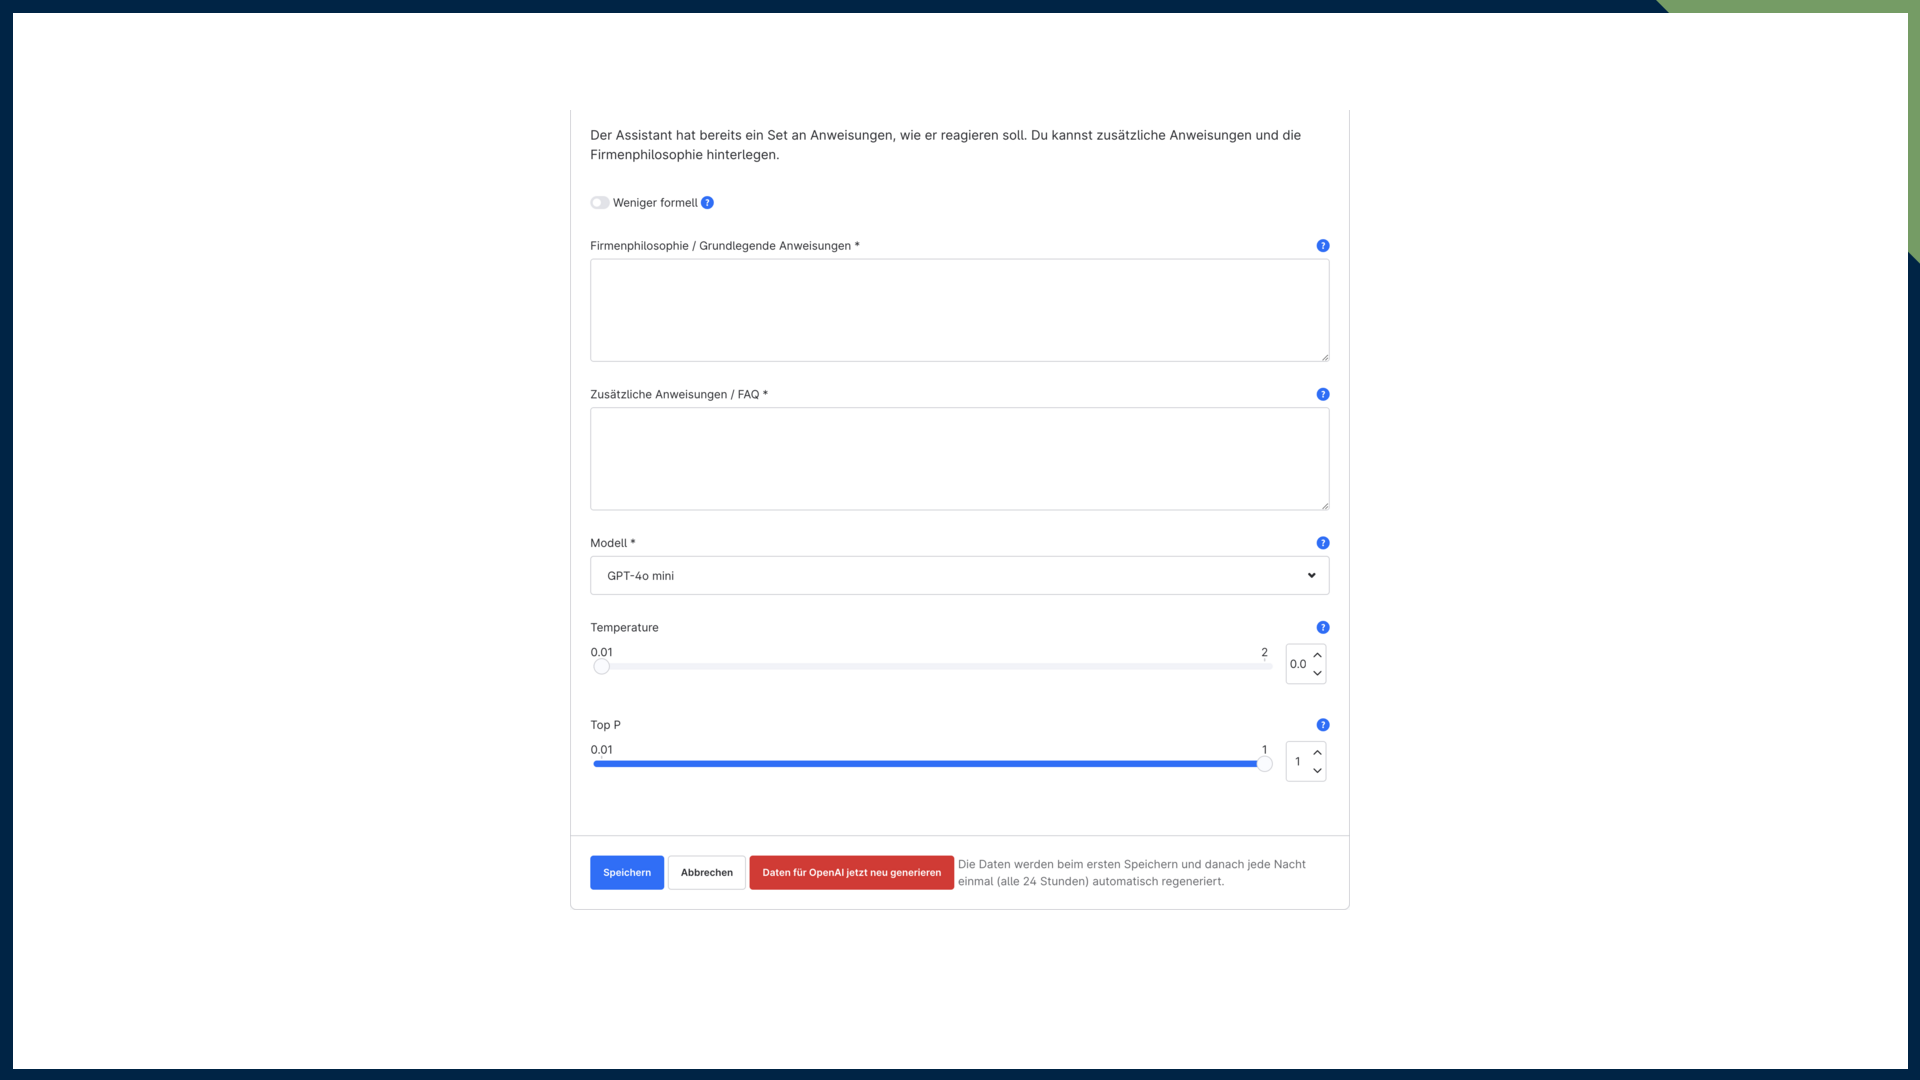Click the Top P help icon
1920x1080 pixels.
(x=1322, y=724)
